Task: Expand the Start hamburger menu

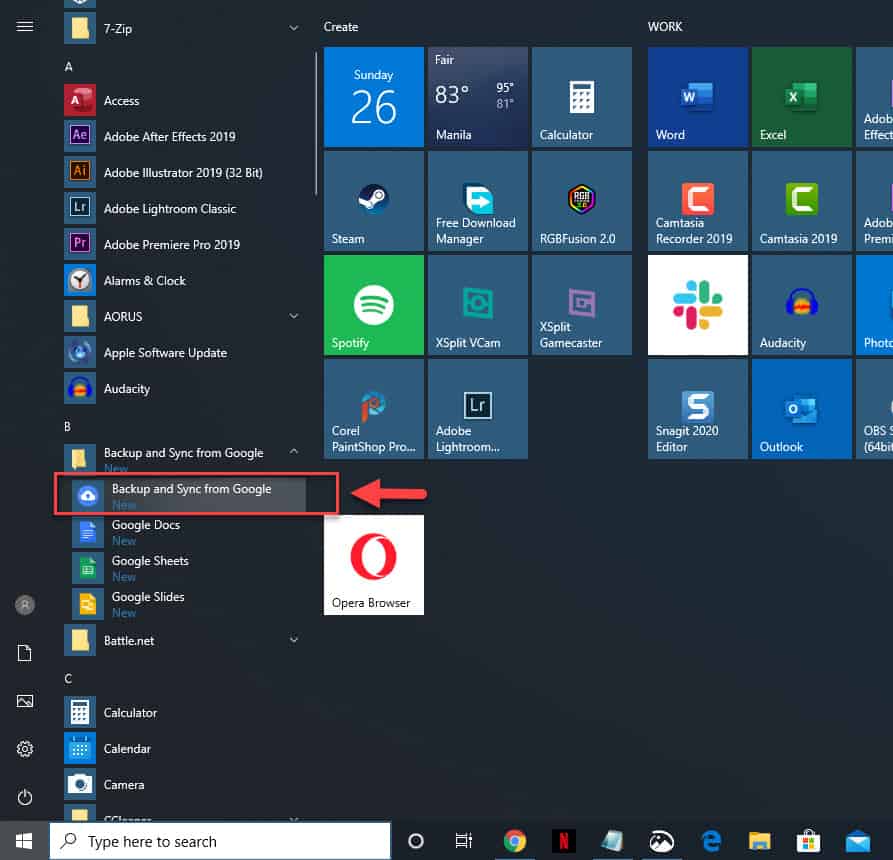Action: coord(24,26)
